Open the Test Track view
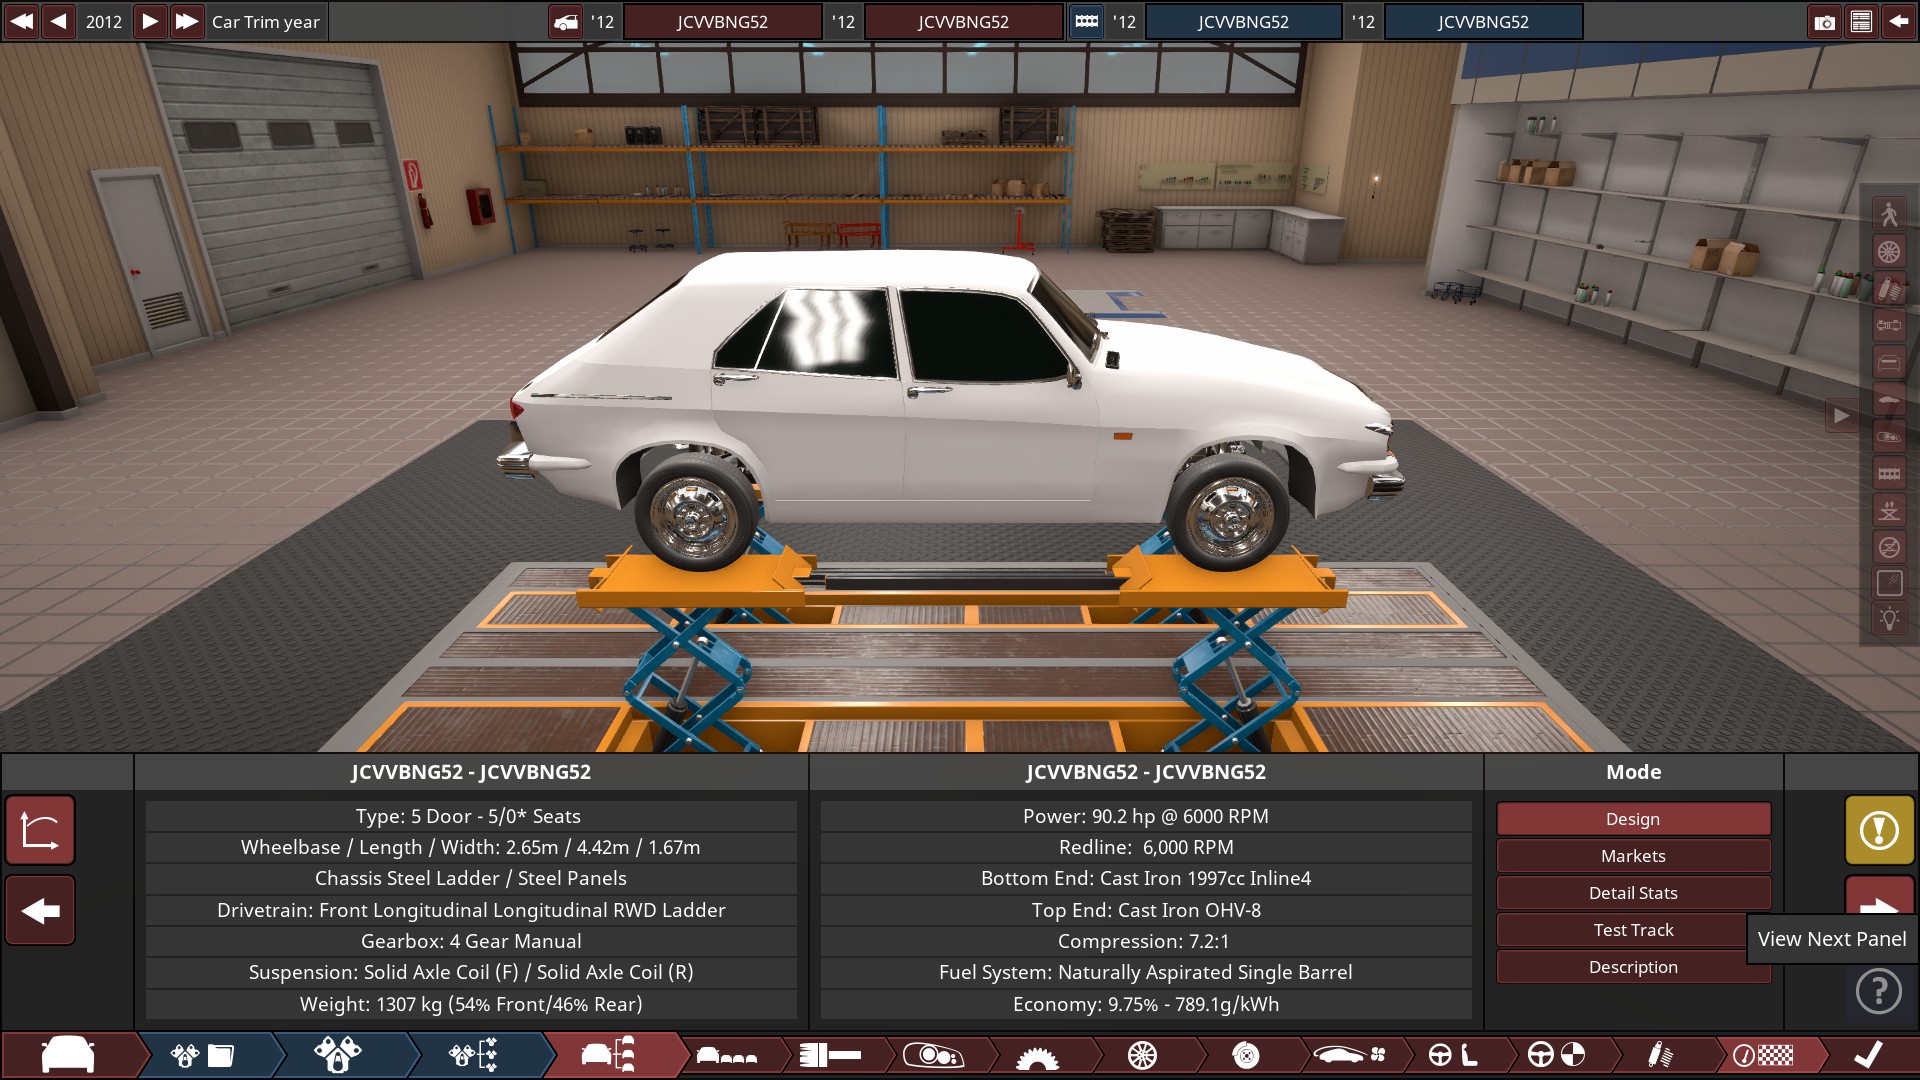This screenshot has width=1920, height=1080. 1632,930
